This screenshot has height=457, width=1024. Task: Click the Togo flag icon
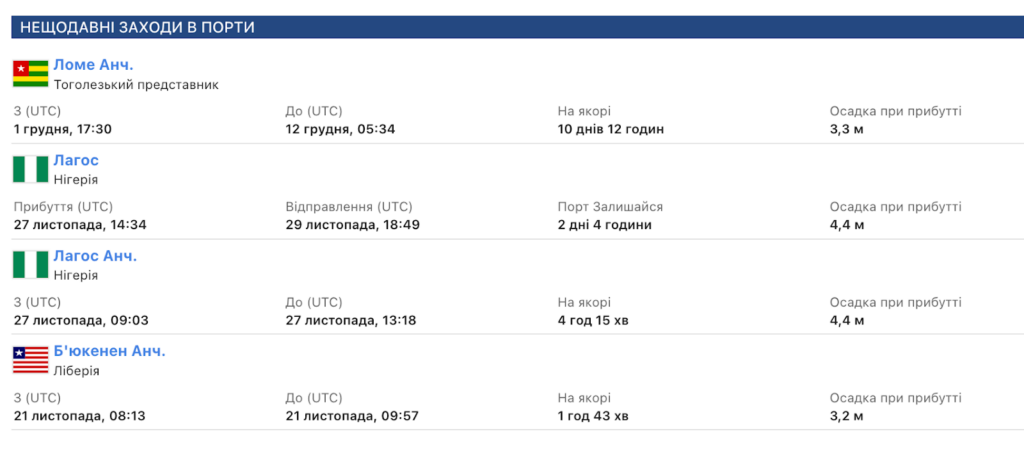point(31,74)
